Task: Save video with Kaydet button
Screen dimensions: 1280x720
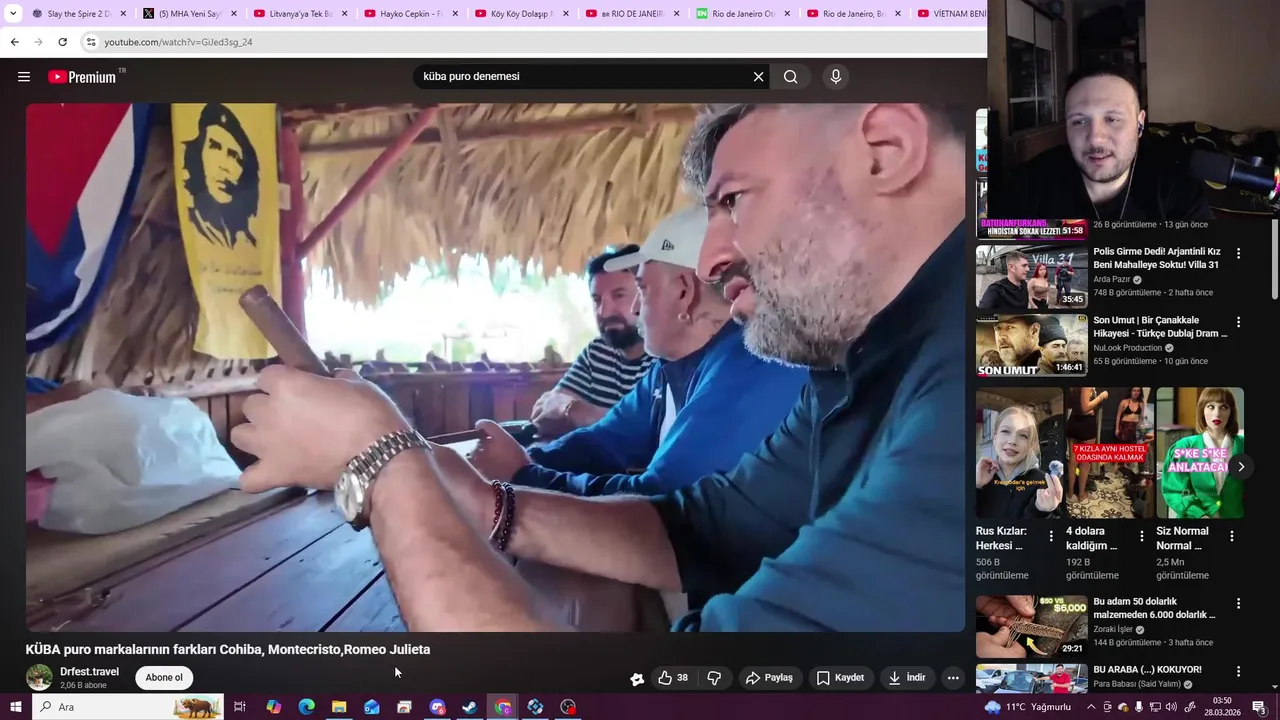Action: (840, 678)
